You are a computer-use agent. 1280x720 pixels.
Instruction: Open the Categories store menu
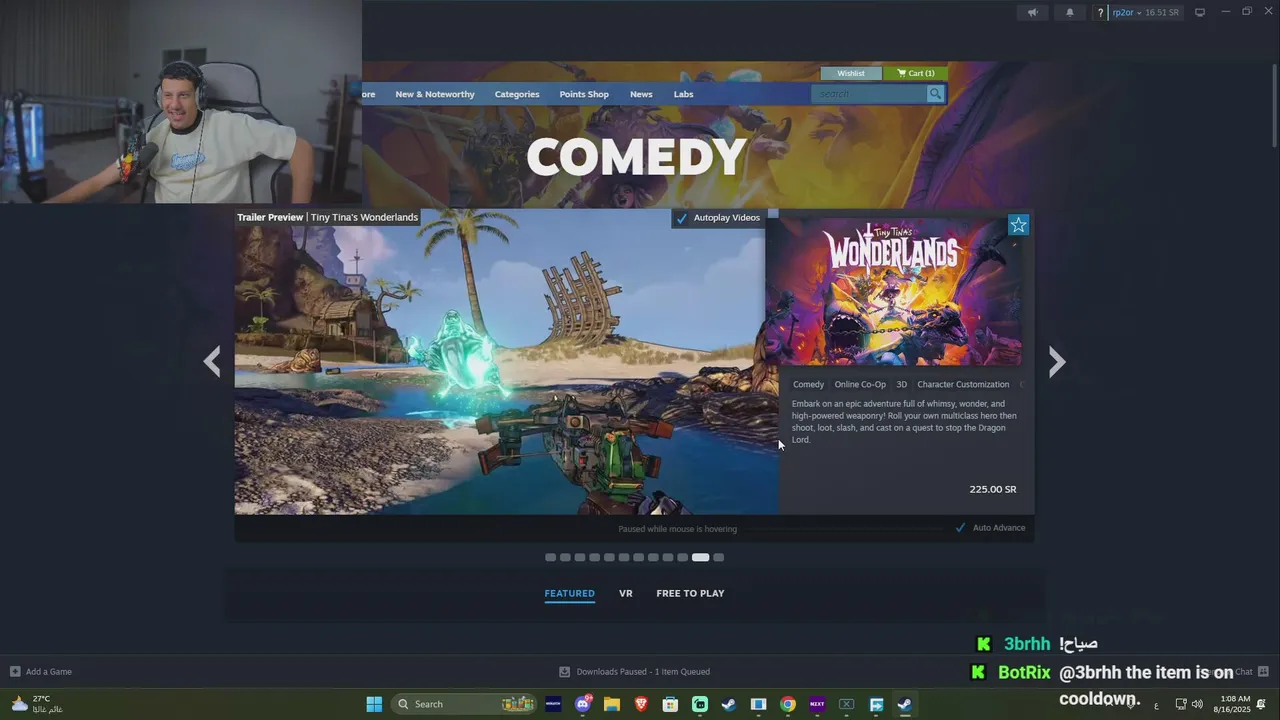click(517, 94)
